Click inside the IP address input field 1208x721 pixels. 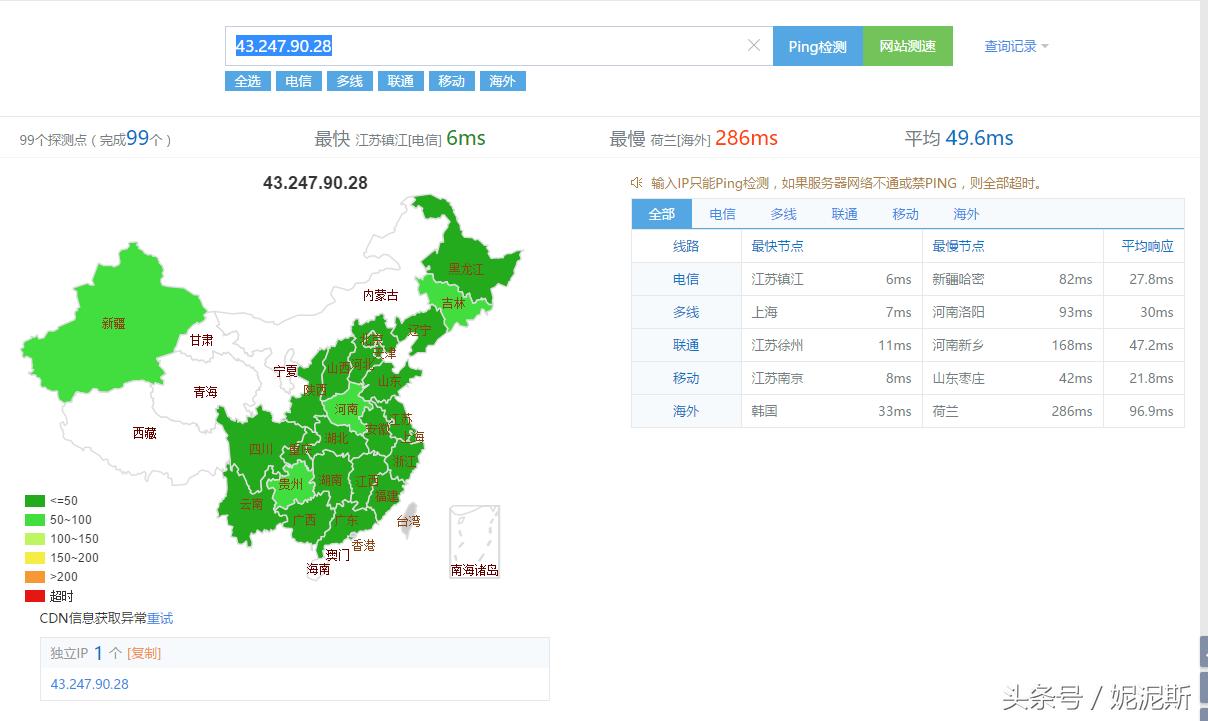coord(450,45)
